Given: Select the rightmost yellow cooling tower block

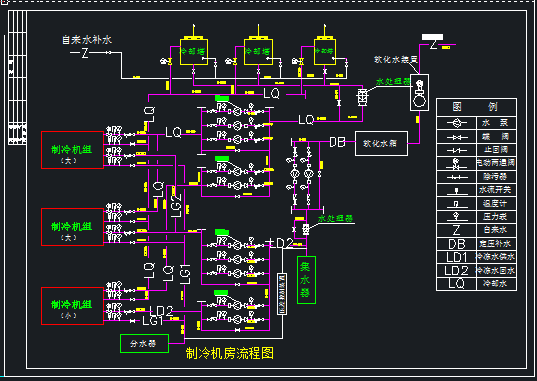Looking at the screenshot, I should [325, 51].
